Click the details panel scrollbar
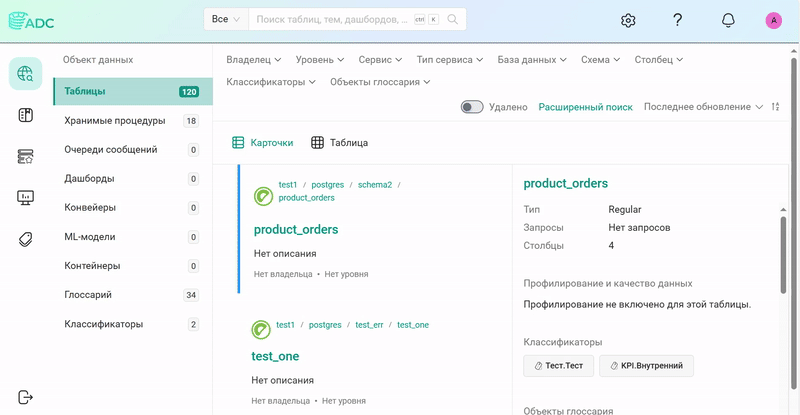The image size is (800, 415). 783,255
